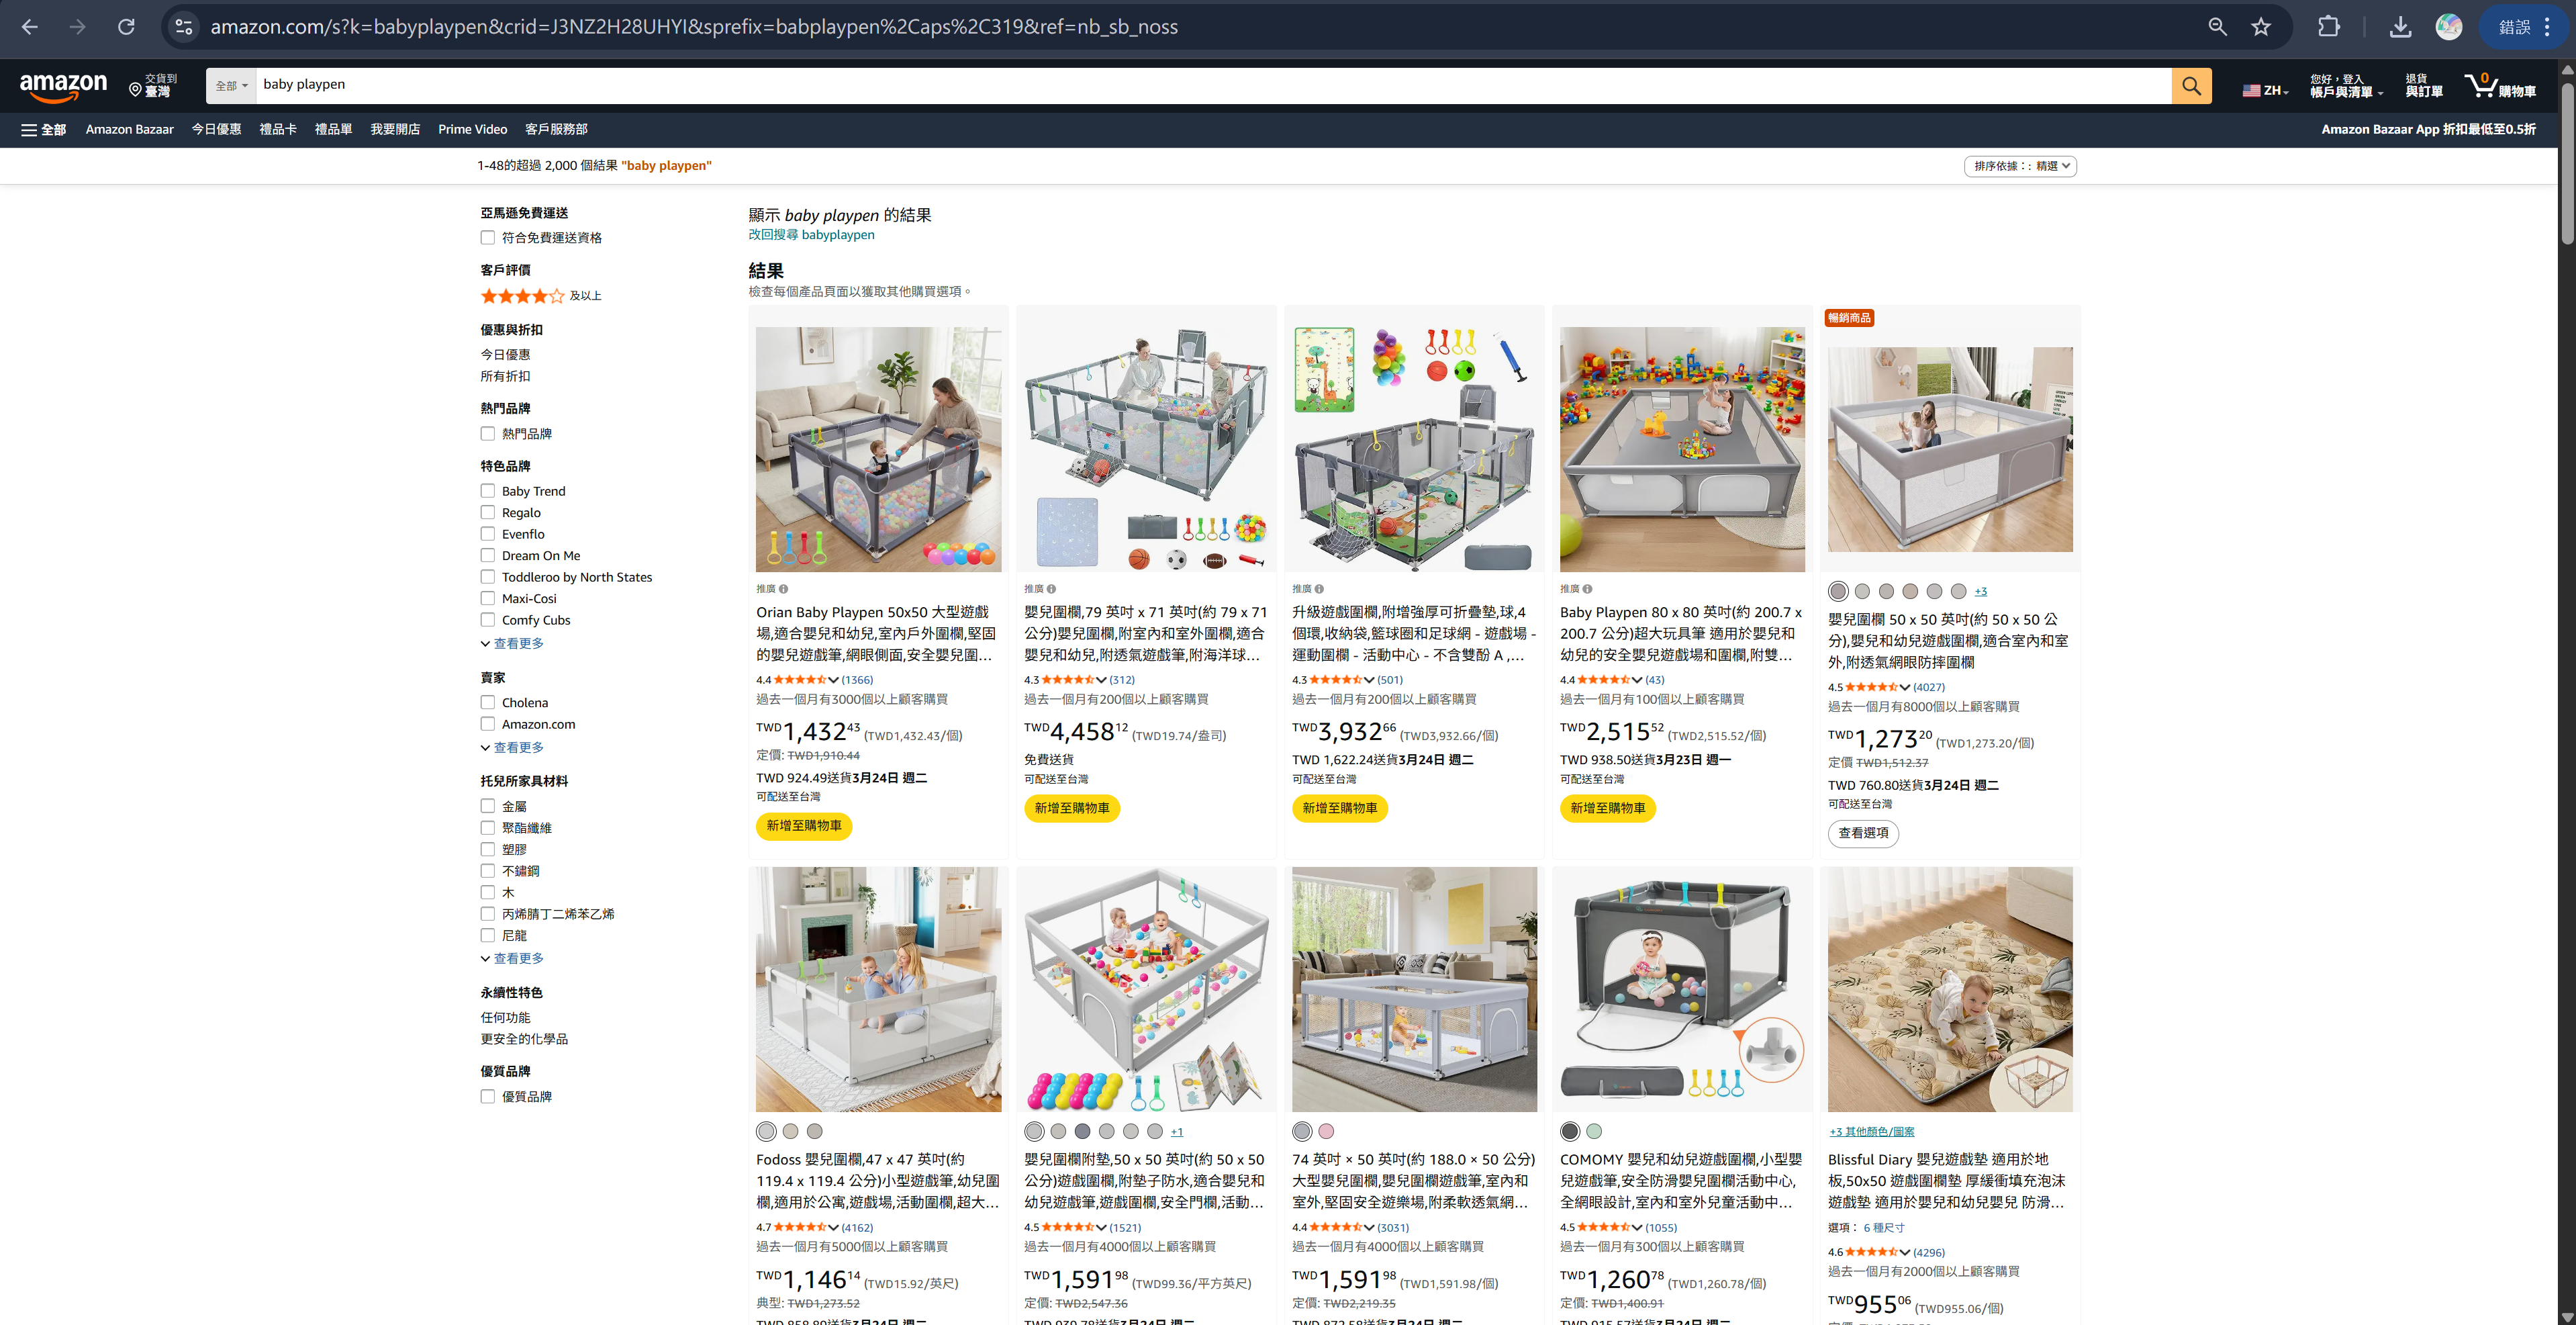Viewport: 2576px width, 1325px height.
Task: Open the hamburger All menu
Action: point(44,130)
